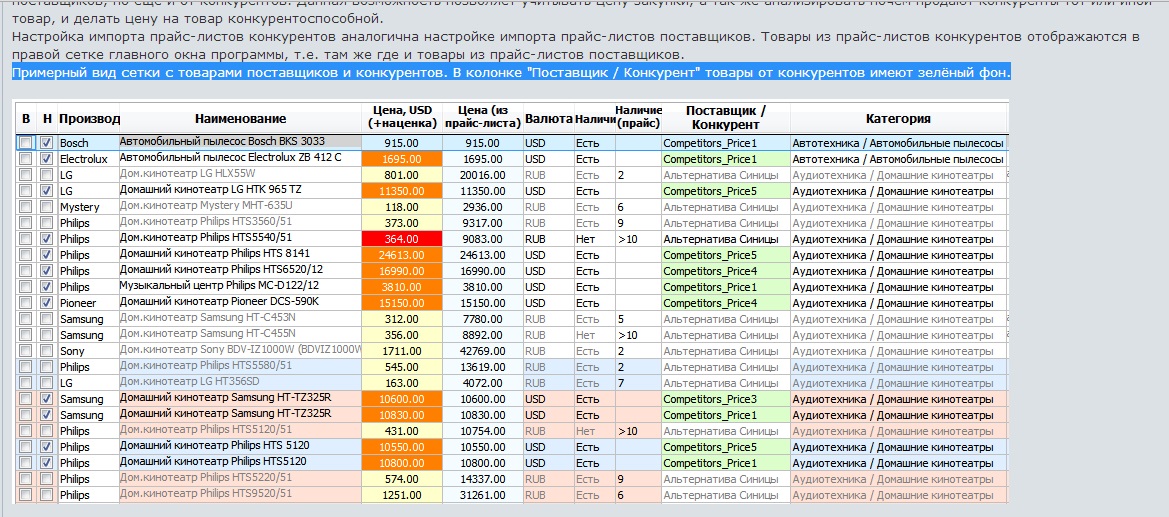
Task: Click the Поставщик / Конкурент column header
Action: (725, 119)
